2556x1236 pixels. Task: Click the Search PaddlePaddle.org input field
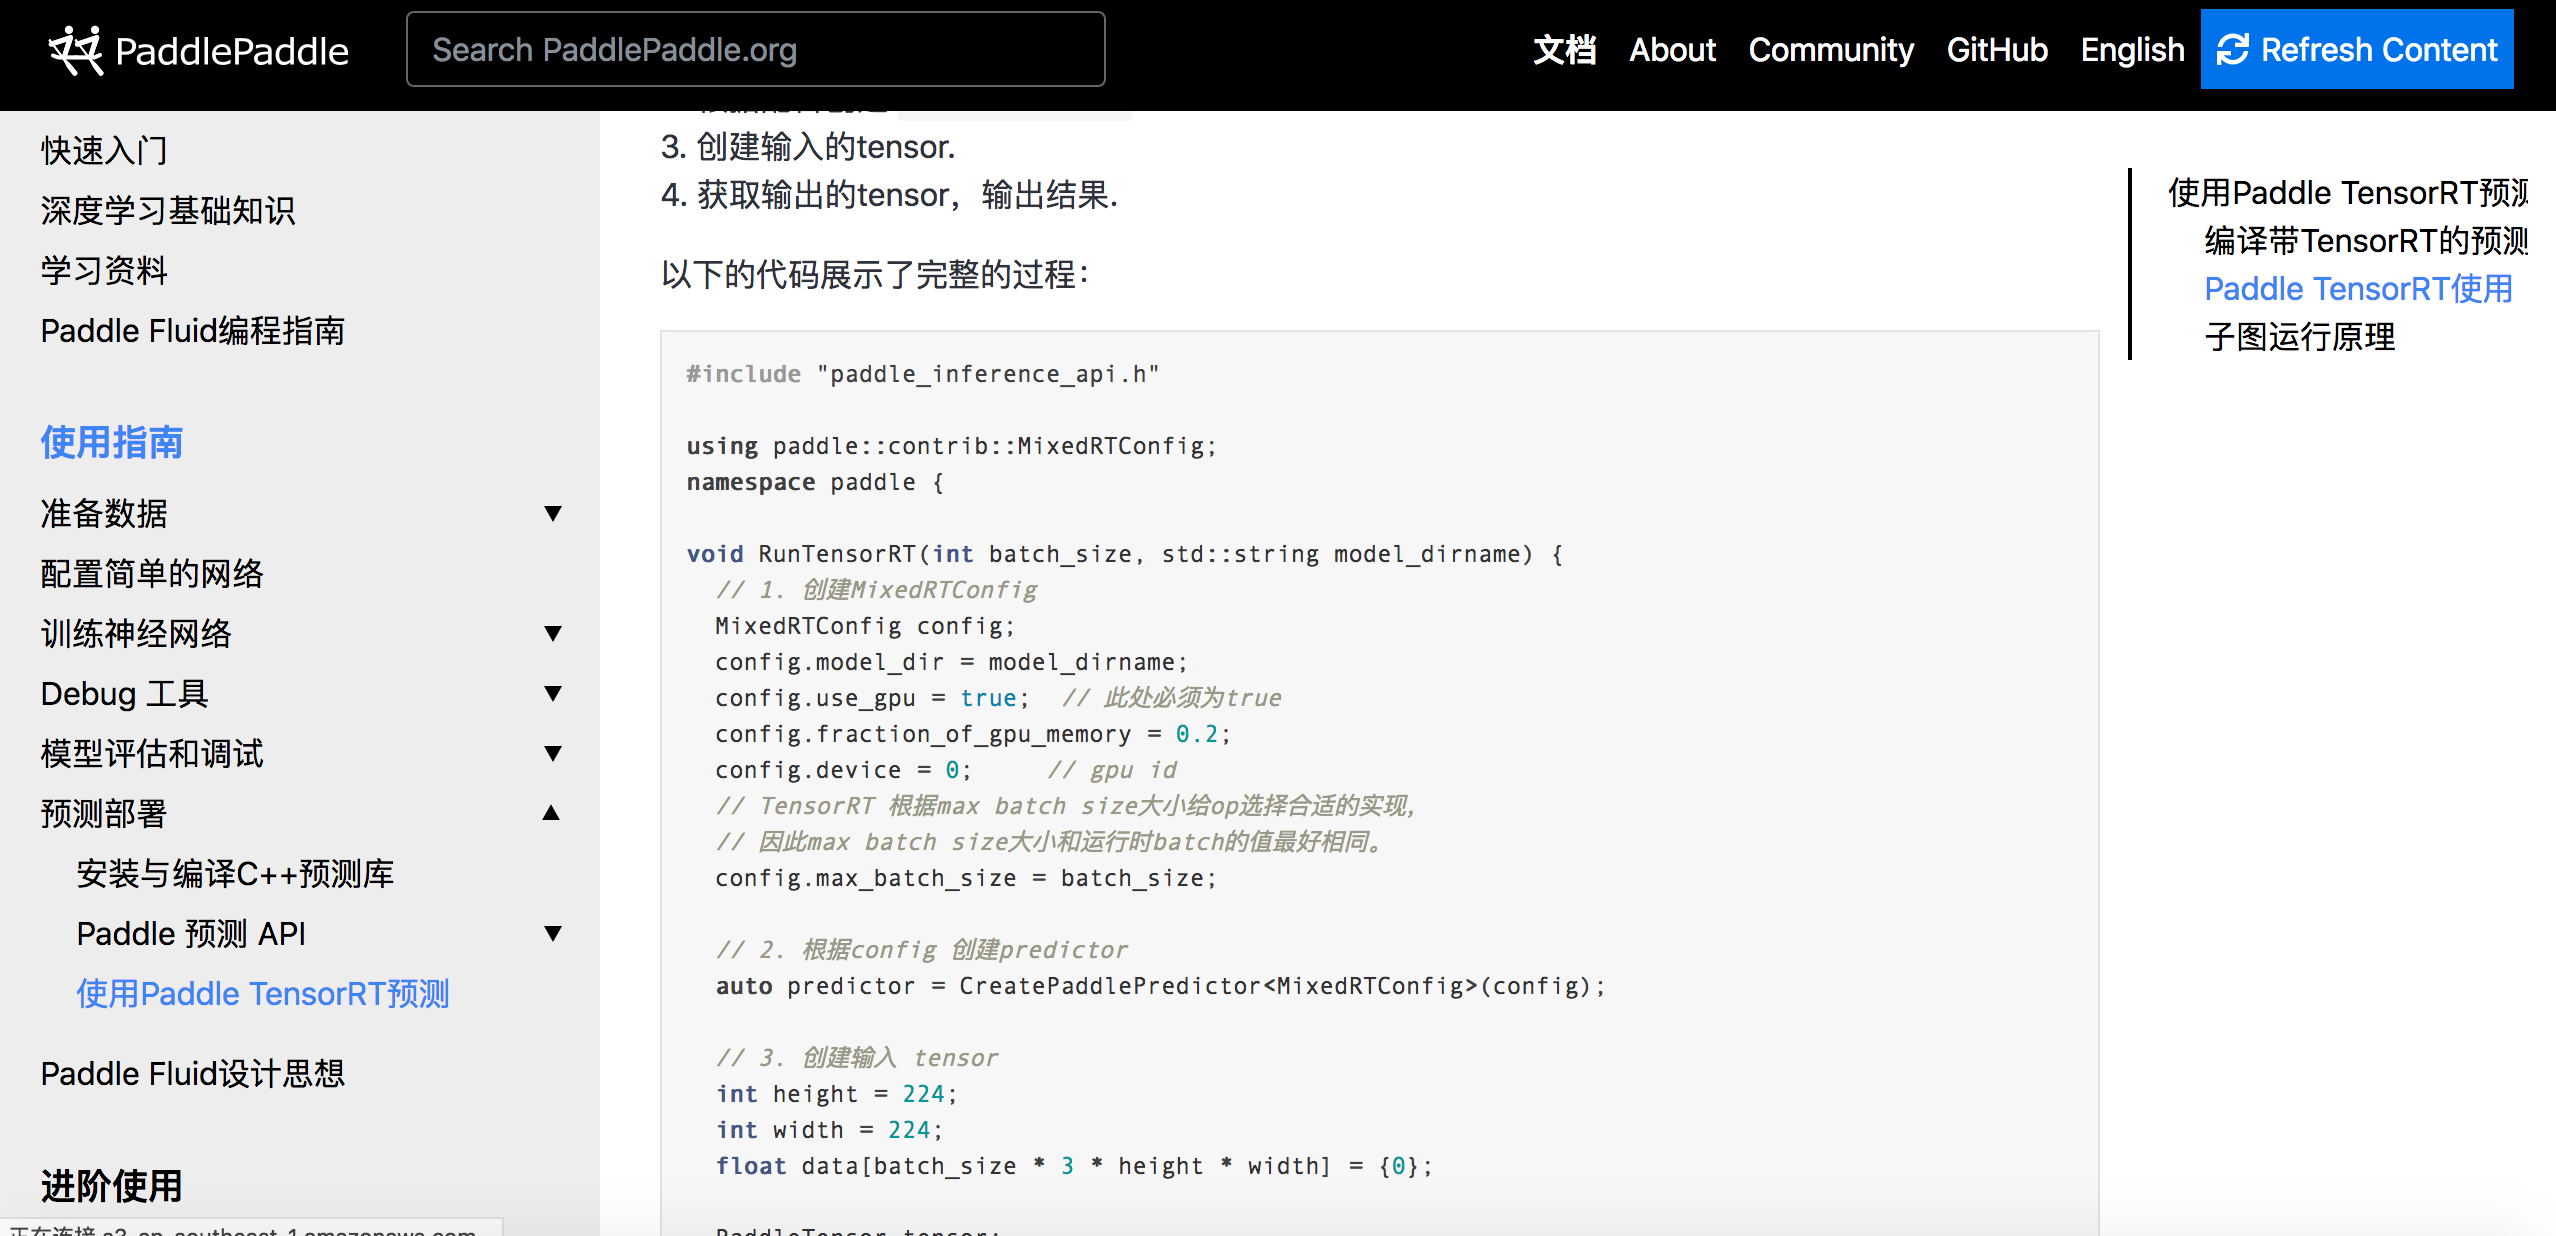(755, 50)
